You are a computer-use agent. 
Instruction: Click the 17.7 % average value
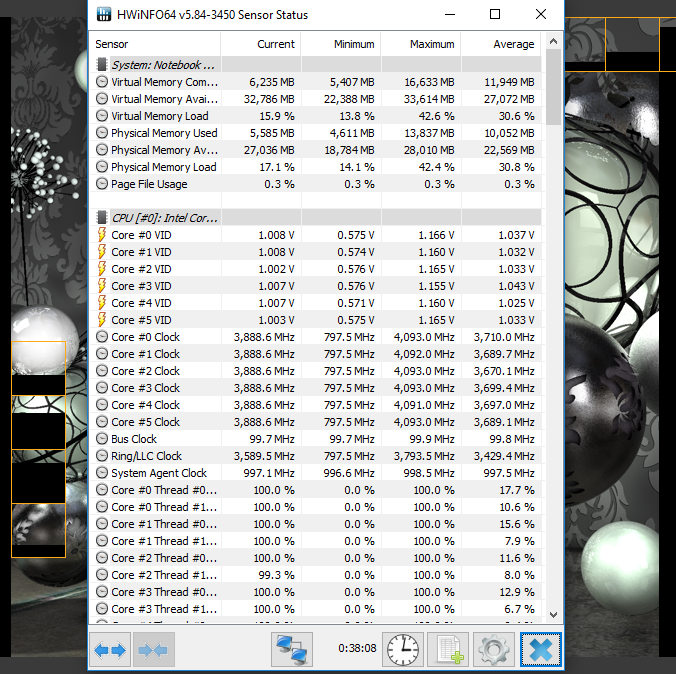point(516,490)
